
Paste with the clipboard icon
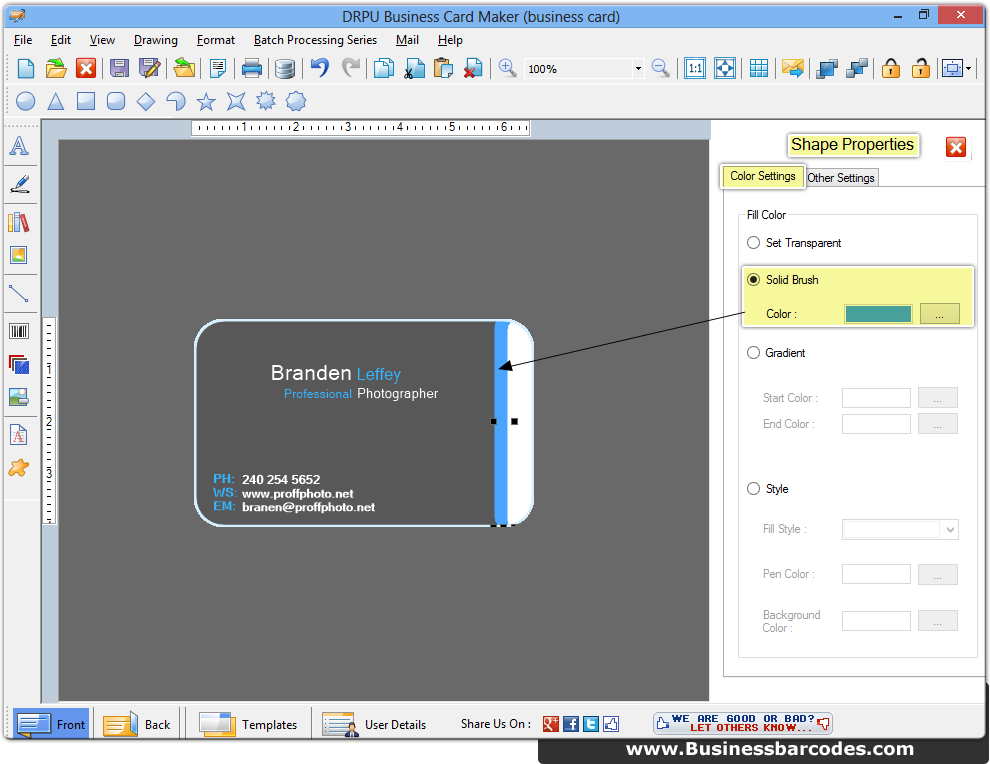point(443,68)
